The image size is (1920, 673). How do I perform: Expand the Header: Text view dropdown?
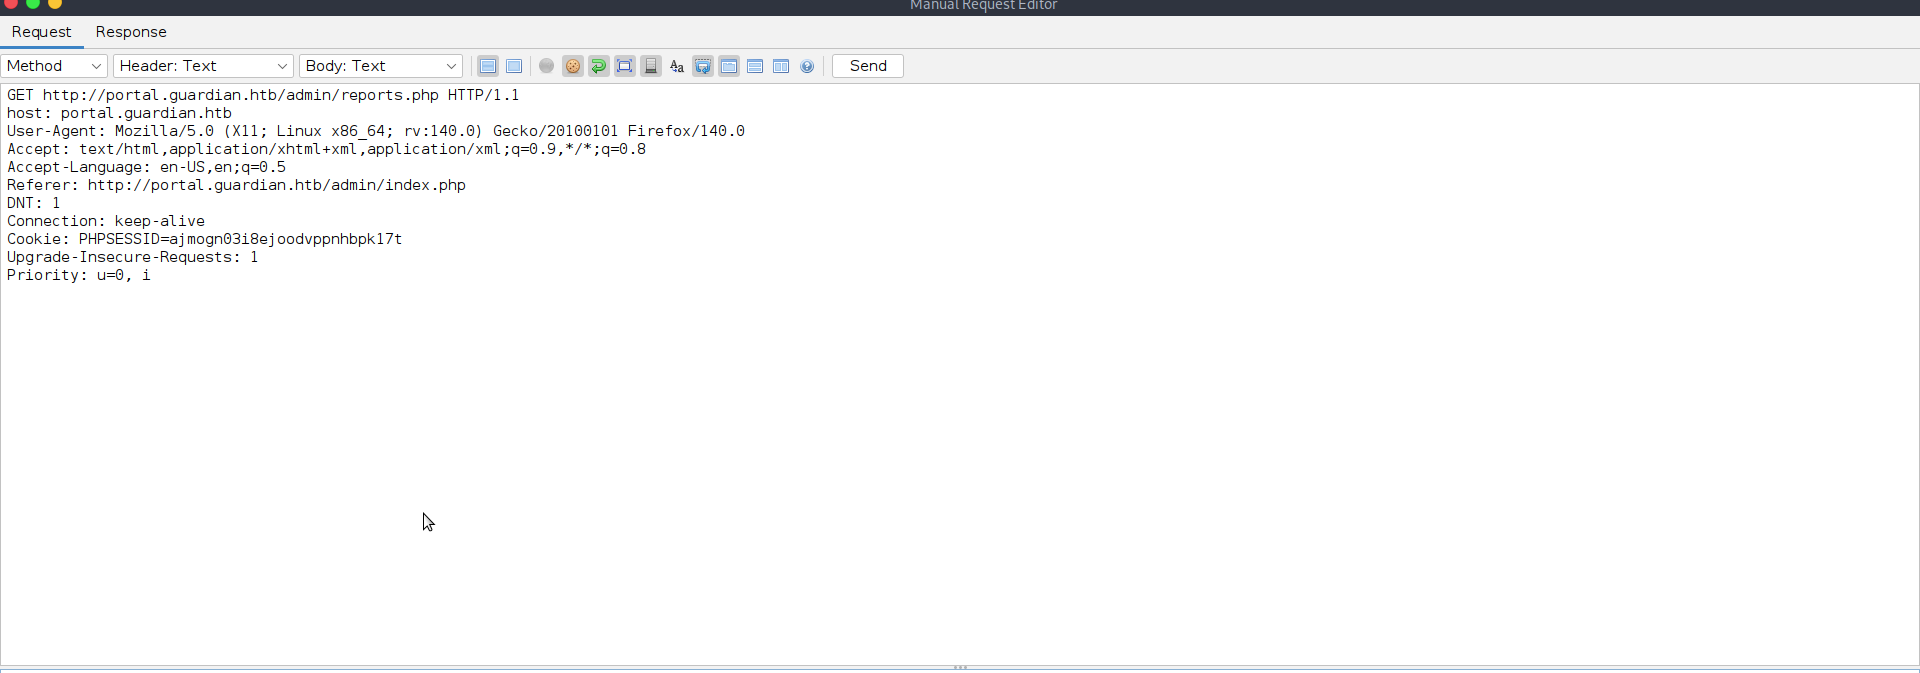point(203,66)
